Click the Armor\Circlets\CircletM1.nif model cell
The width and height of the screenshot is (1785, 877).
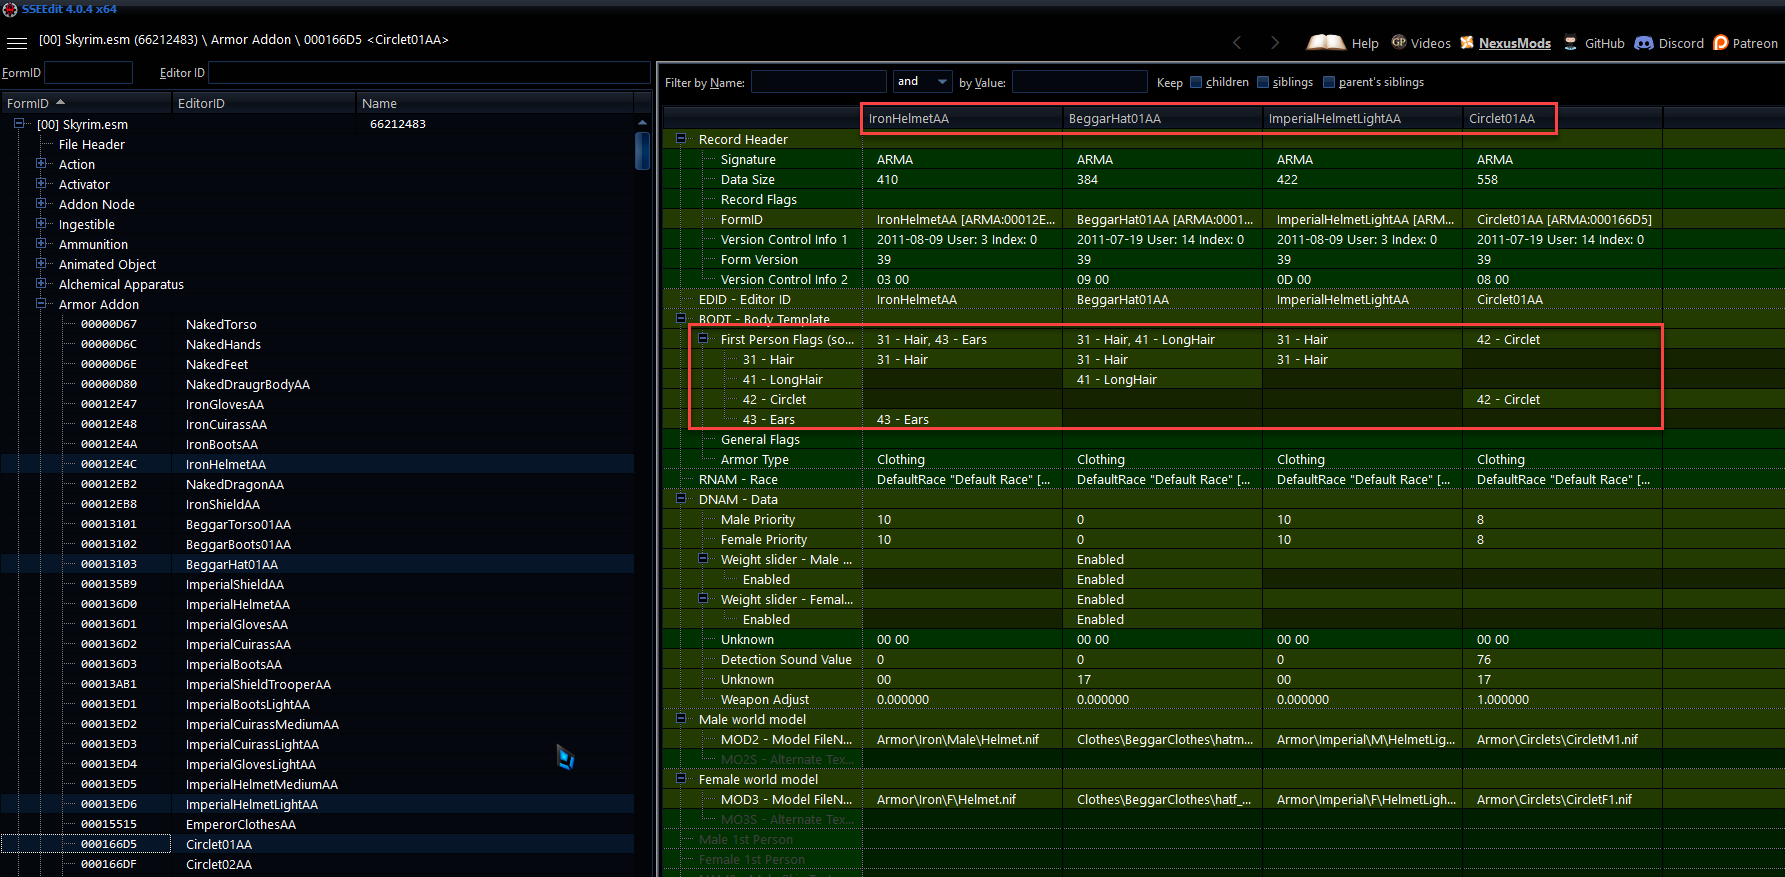pyautogui.click(x=1562, y=739)
